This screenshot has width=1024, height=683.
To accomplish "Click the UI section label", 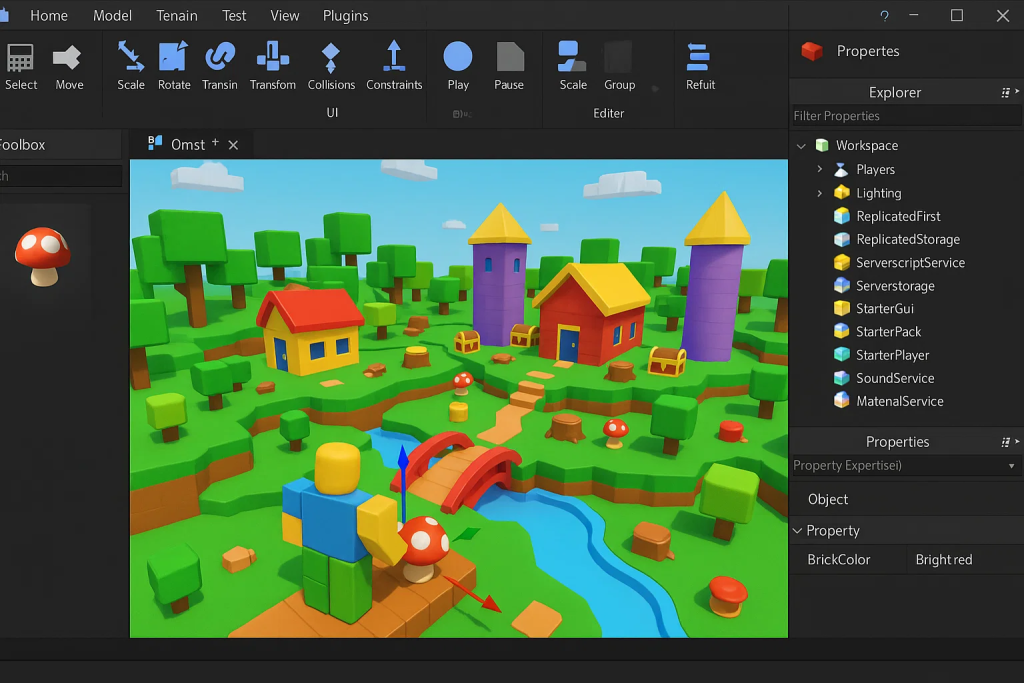I will [332, 112].
